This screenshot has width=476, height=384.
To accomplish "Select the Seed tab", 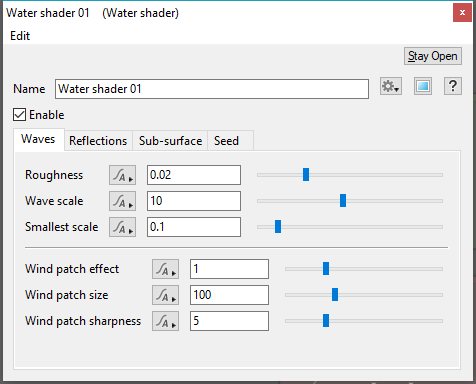I will click(226, 141).
